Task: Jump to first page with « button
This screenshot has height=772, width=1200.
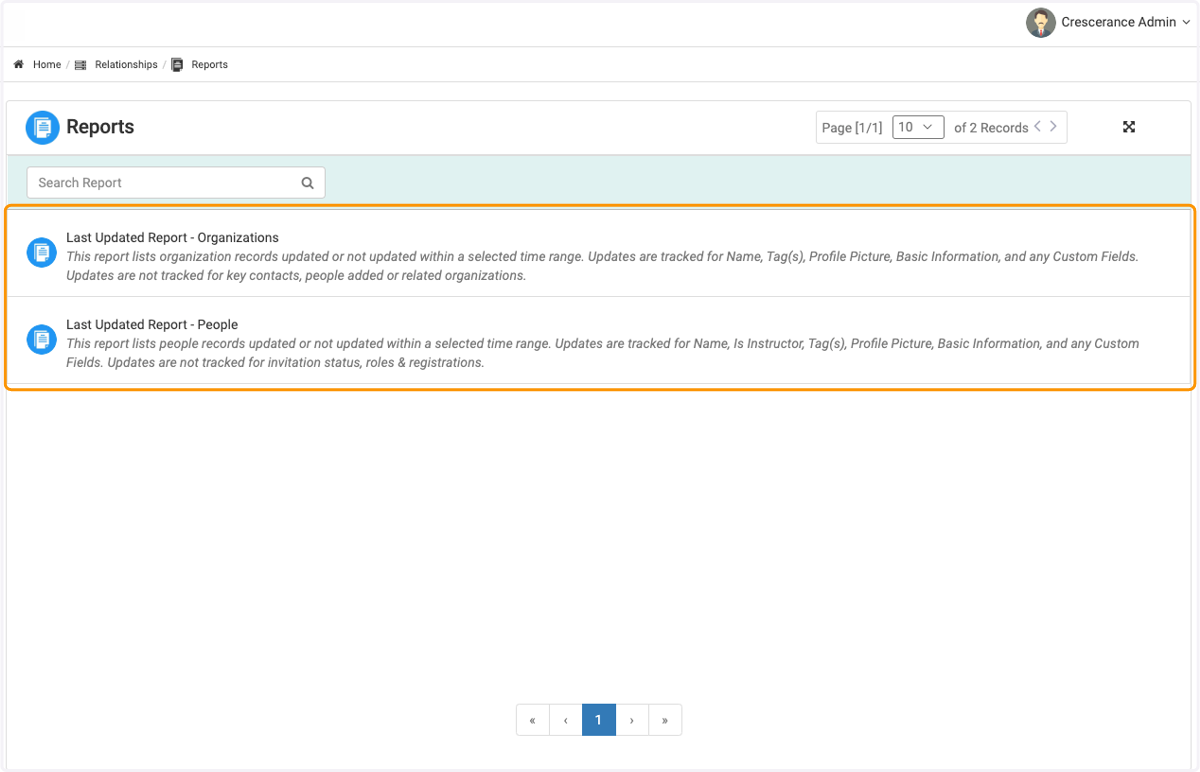Action: (x=533, y=720)
